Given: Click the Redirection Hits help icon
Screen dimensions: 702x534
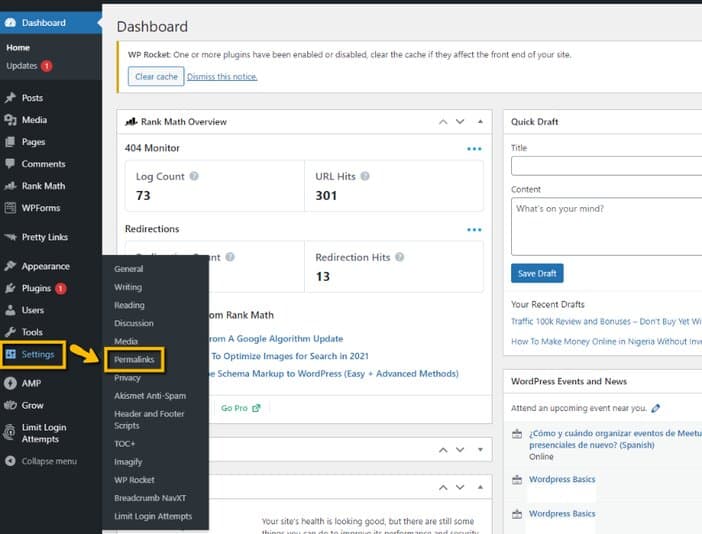Looking at the screenshot, I should click(399, 257).
